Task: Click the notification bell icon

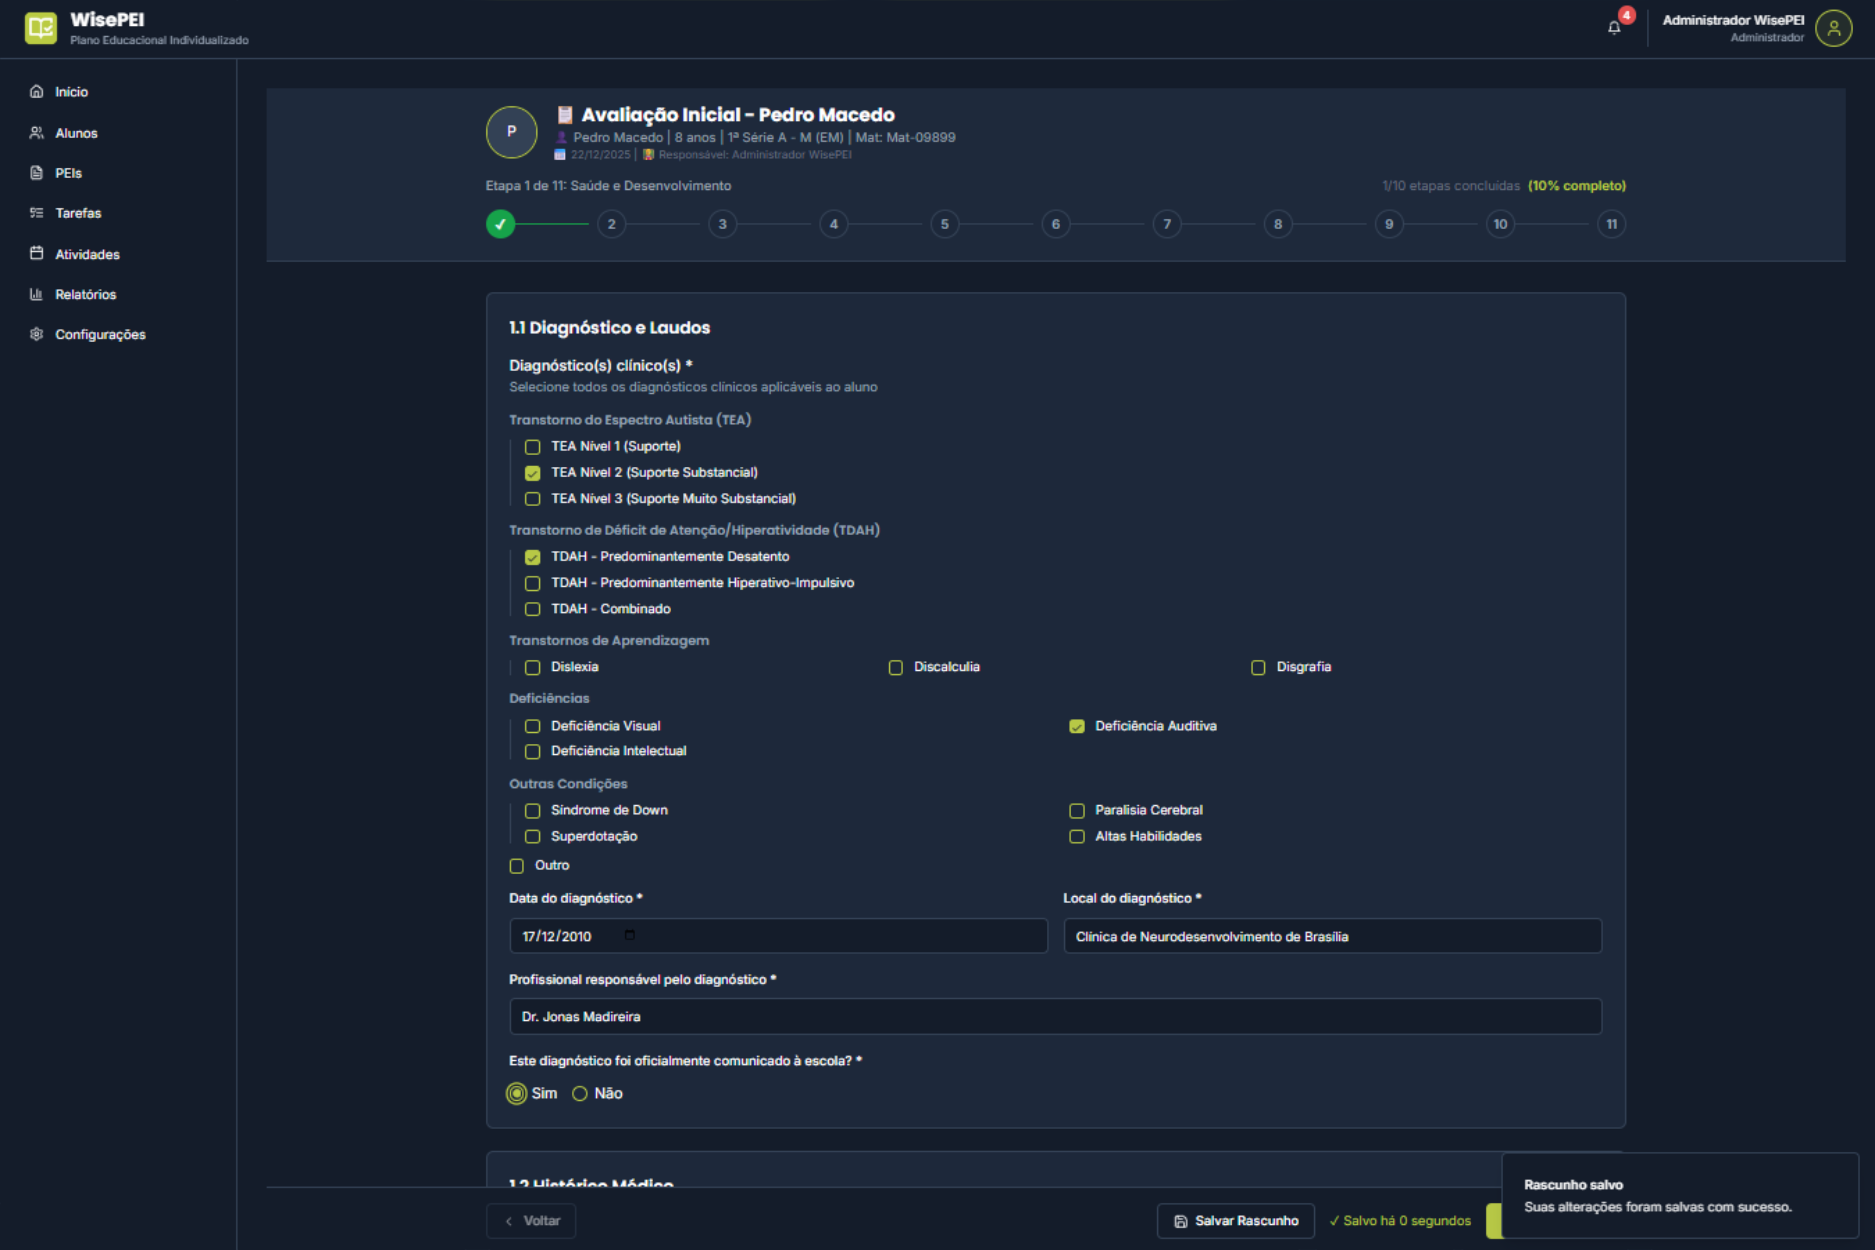Action: coord(1614,28)
